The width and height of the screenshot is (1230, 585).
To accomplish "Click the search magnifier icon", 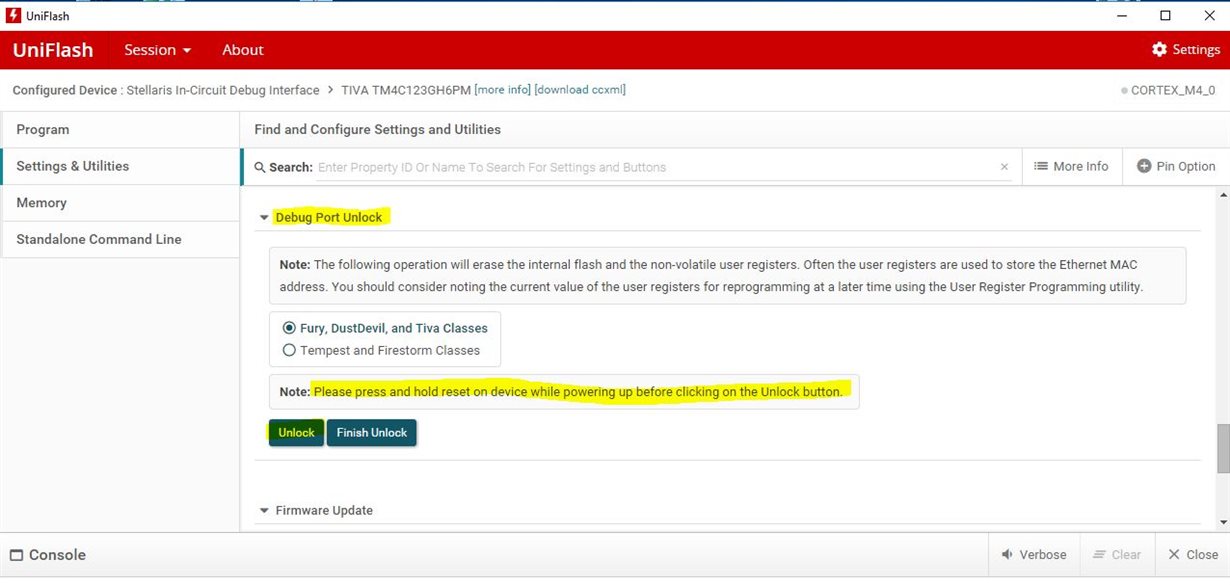I will pyautogui.click(x=260, y=167).
